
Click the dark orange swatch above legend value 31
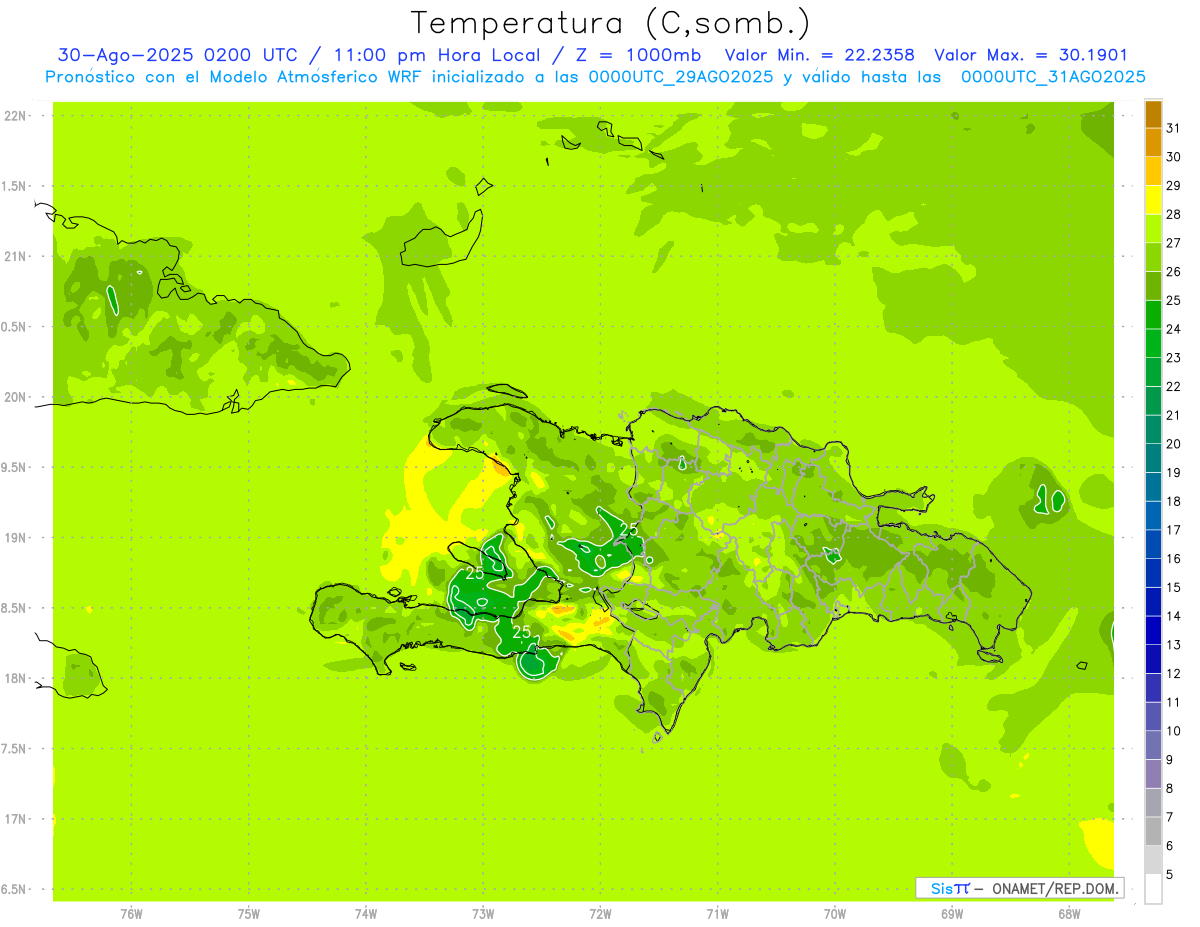pos(1153,114)
